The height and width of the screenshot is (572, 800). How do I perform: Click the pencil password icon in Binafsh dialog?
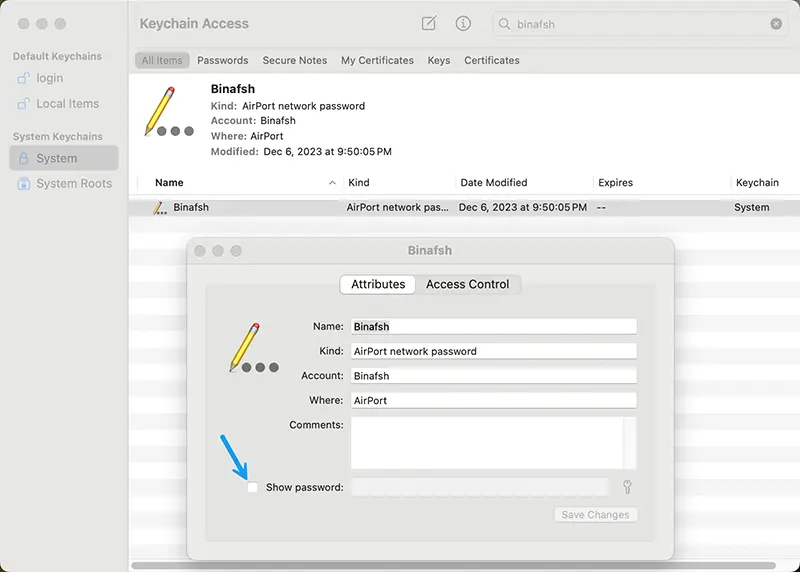(x=254, y=347)
